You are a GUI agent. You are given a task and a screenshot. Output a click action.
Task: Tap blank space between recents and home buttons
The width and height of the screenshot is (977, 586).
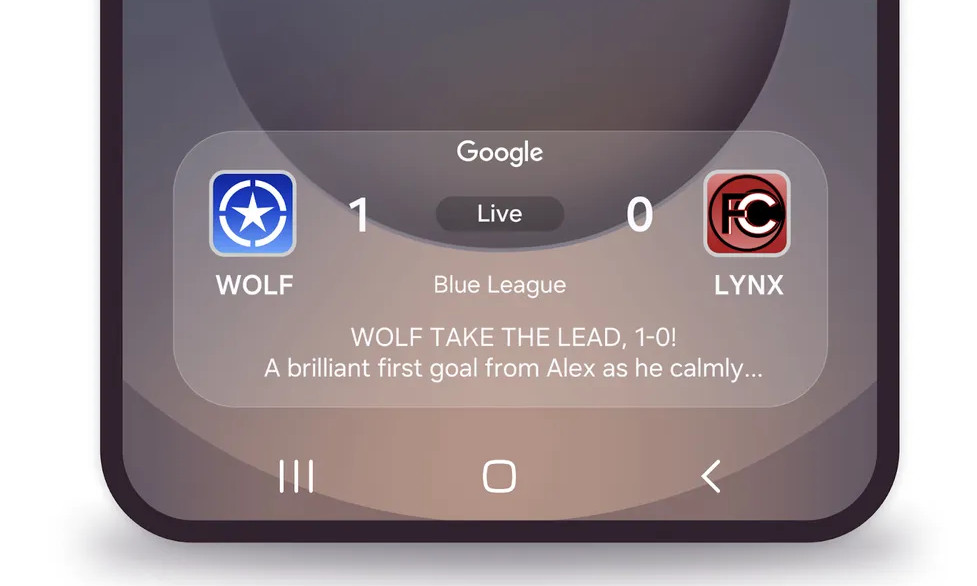click(399, 476)
